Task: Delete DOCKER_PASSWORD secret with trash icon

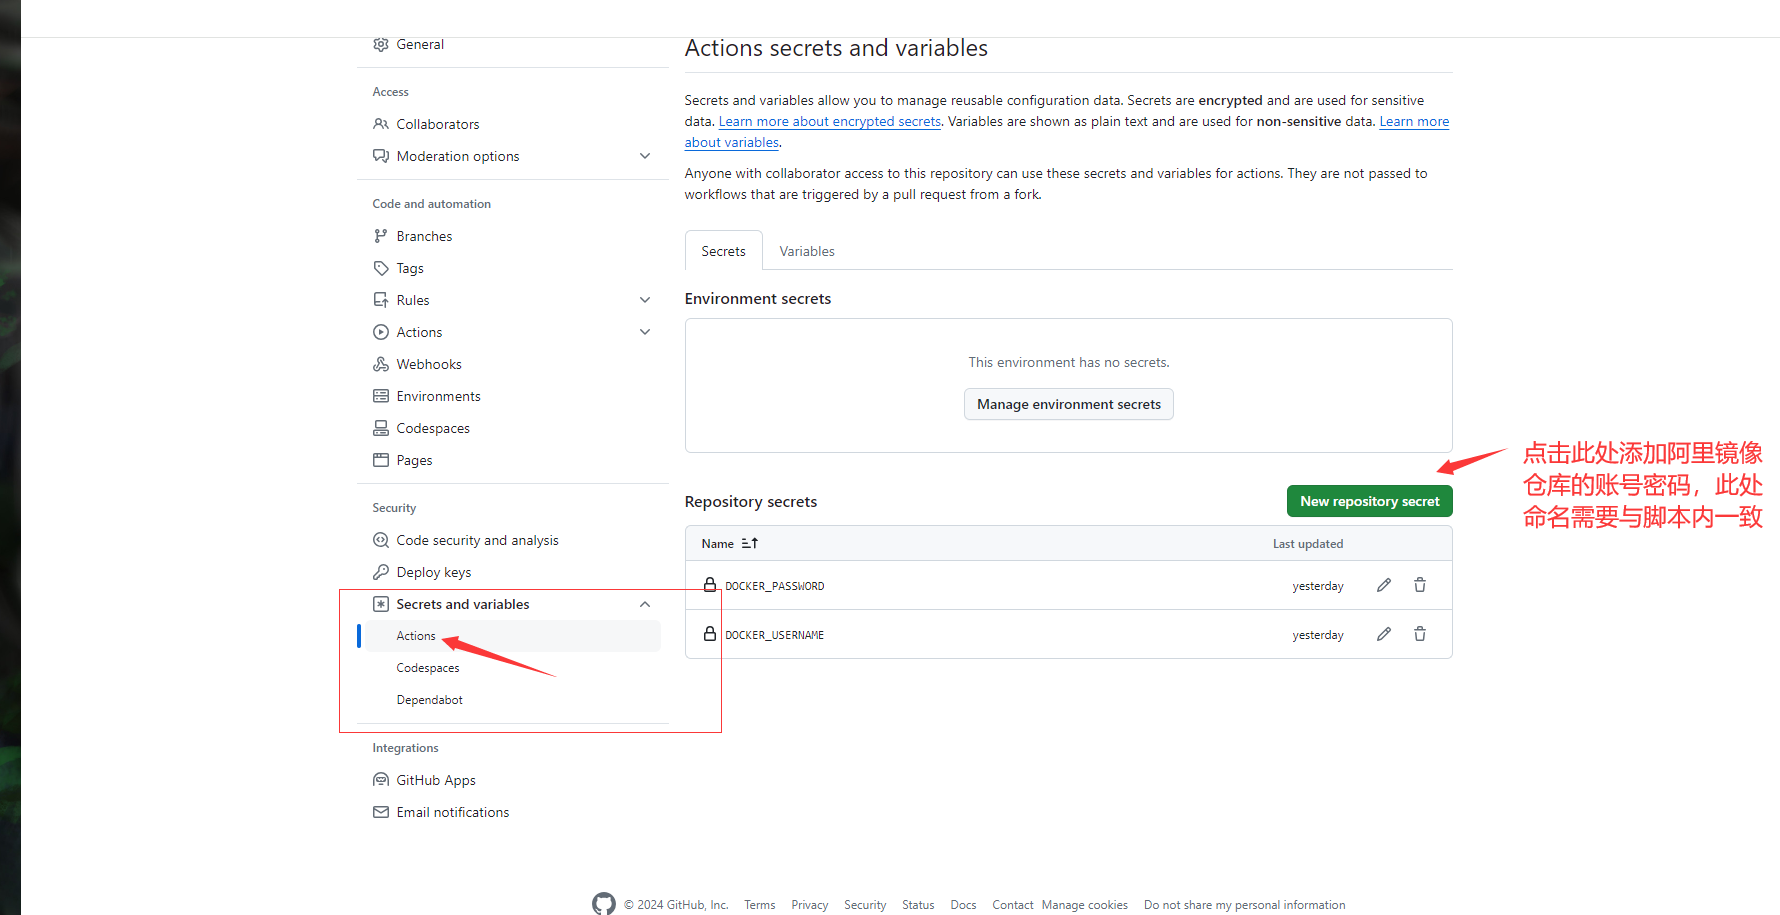Action: (x=1420, y=585)
